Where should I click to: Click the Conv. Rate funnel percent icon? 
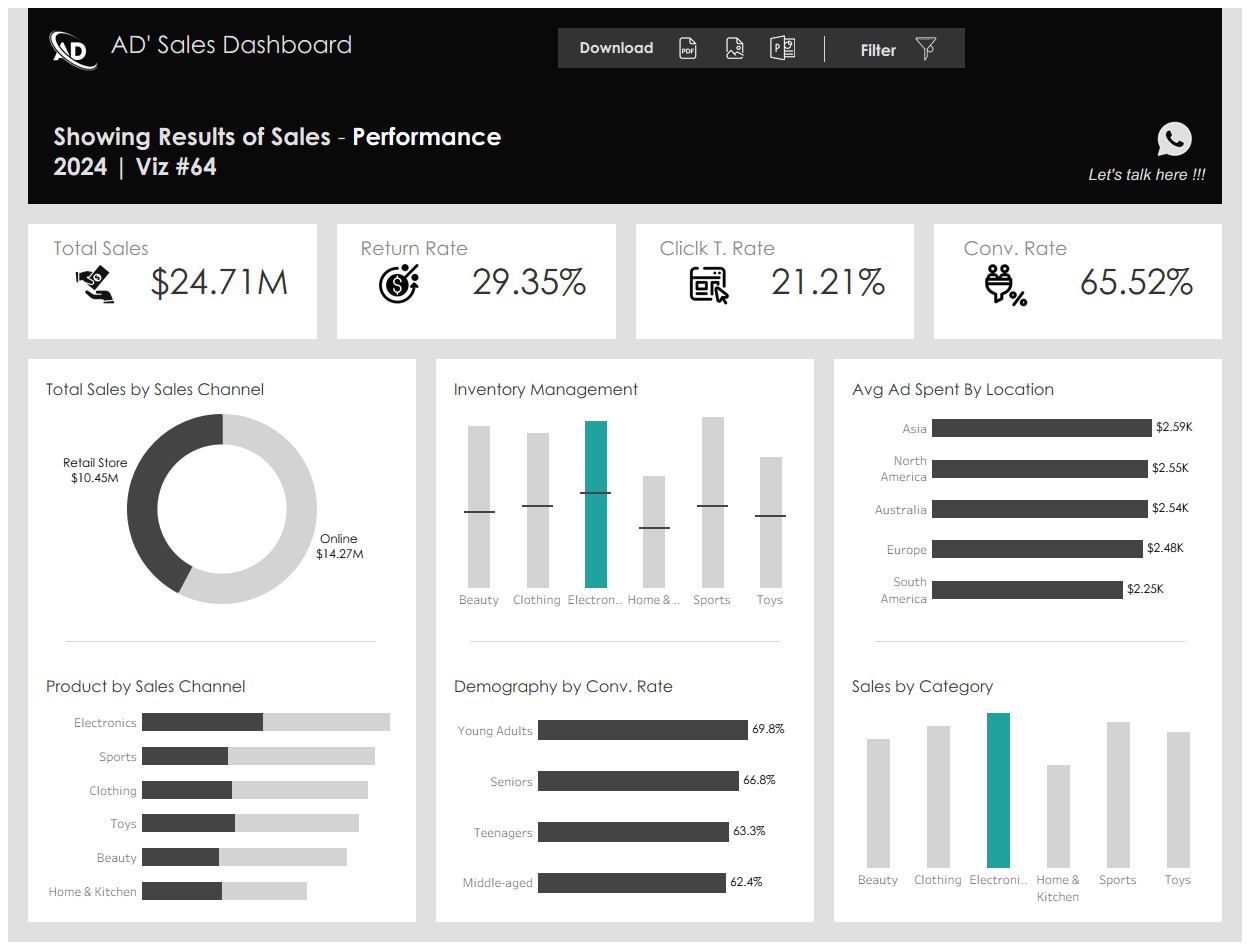coord(1006,285)
